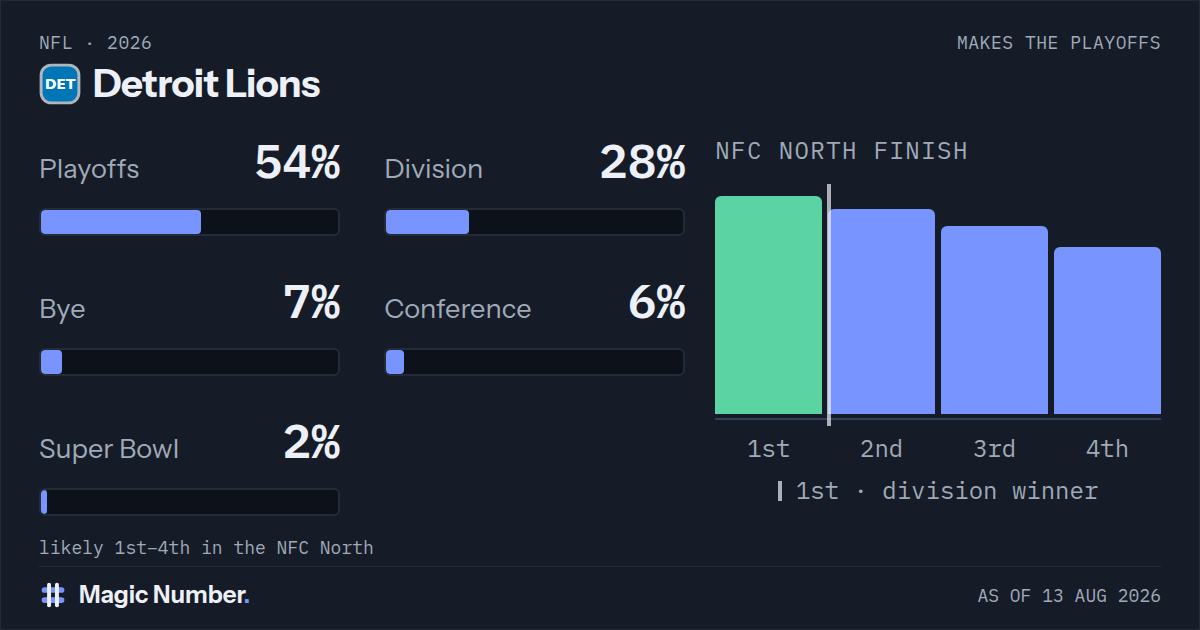Image resolution: width=1200 pixels, height=630 pixels.
Task: Click the Magic Number hash icon
Action: click(x=53, y=595)
